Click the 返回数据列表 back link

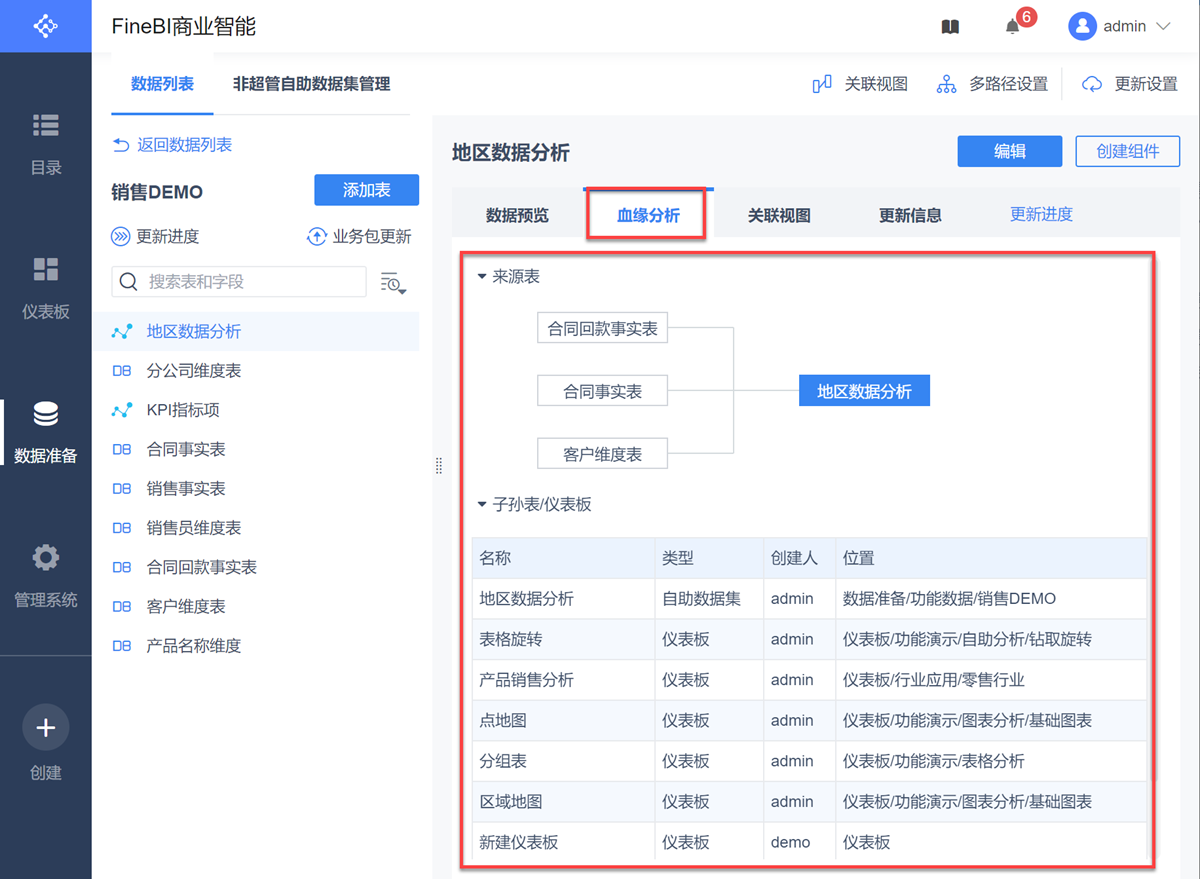click(x=172, y=145)
